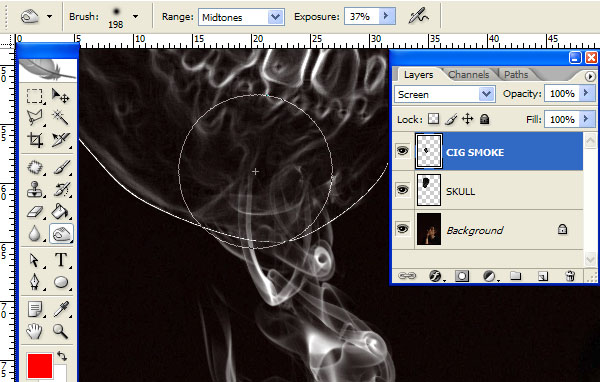
Task: Toggle lock transparent pixels checkbox
Action: point(433,119)
